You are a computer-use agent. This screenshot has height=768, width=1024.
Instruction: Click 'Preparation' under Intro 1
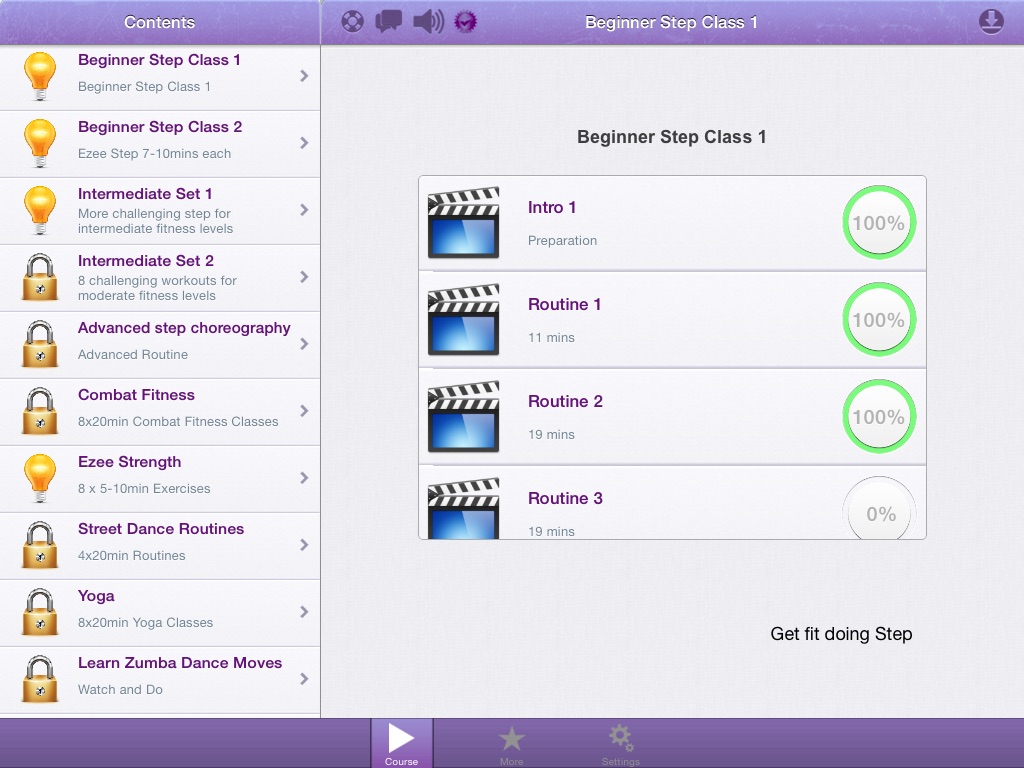click(562, 240)
